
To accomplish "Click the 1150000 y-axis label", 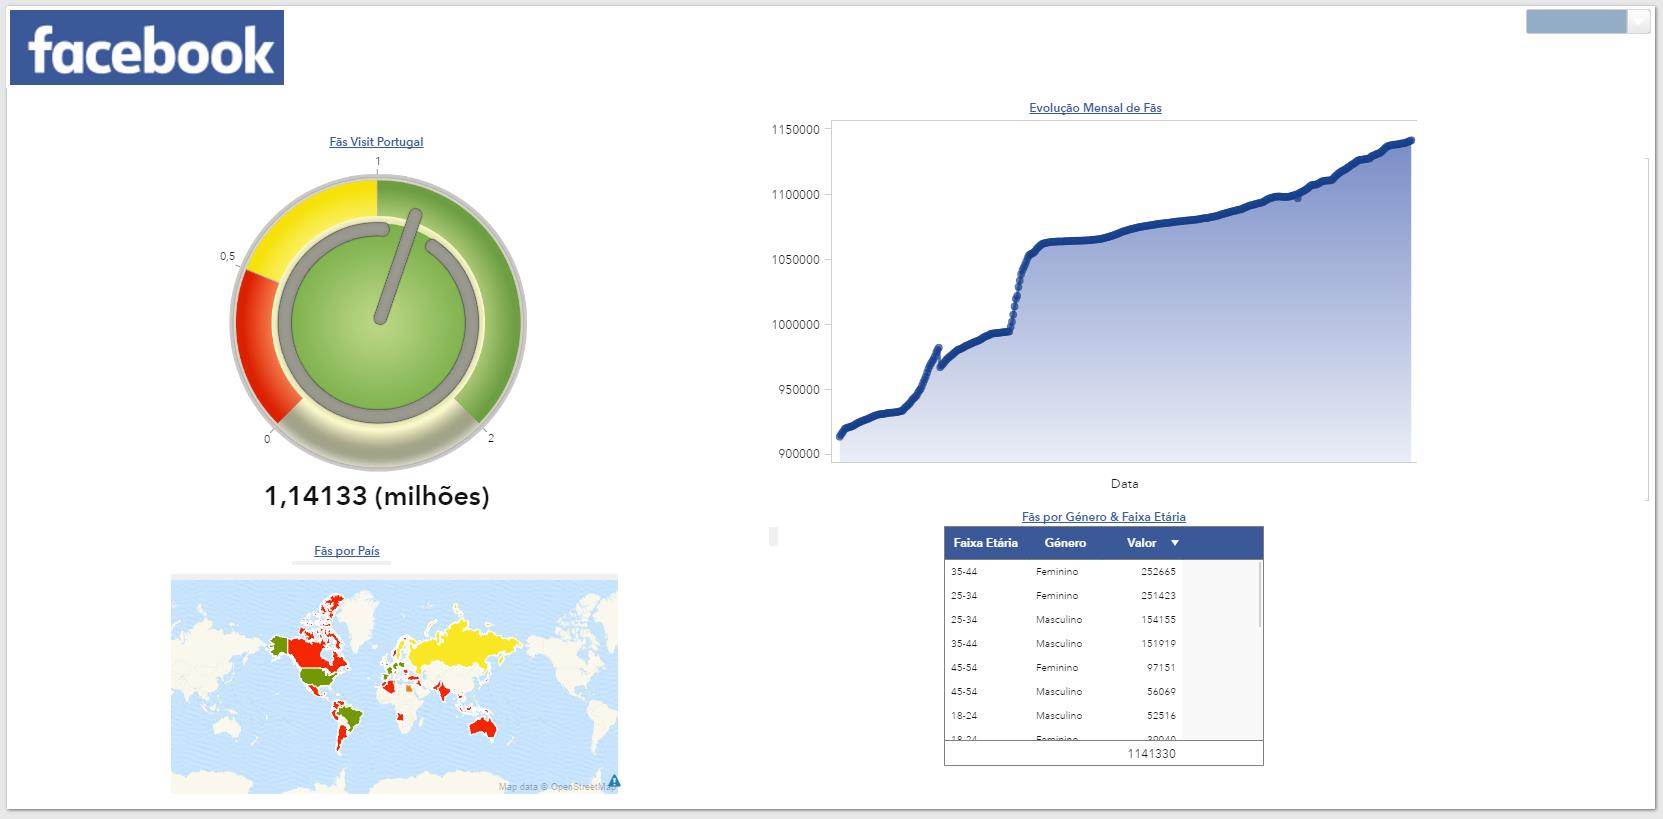I will click(795, 130).
